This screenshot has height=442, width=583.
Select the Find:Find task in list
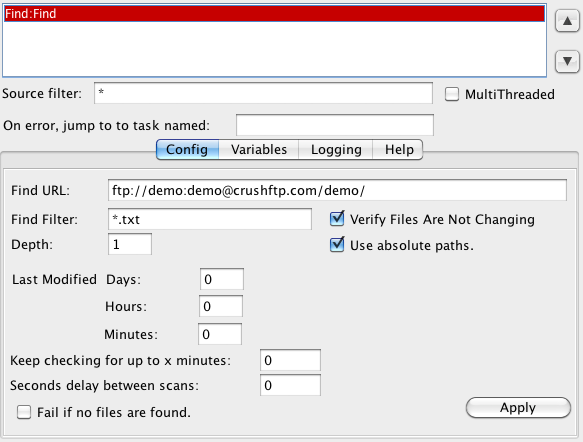[x=274, y=14]
